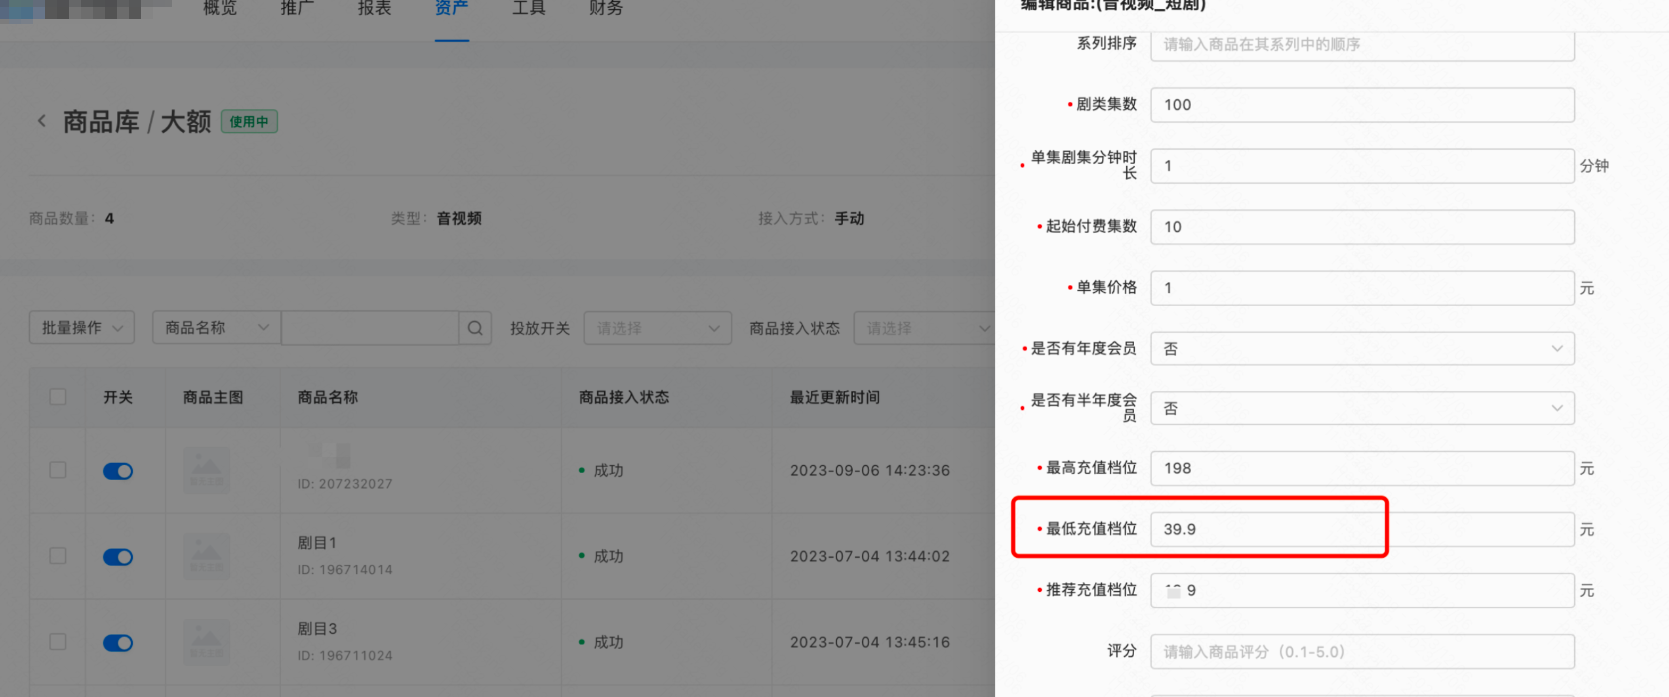
Task: Open the 是否有半年度会员 dropdown
Action: pyautogui.click(x=1362, y=408)
